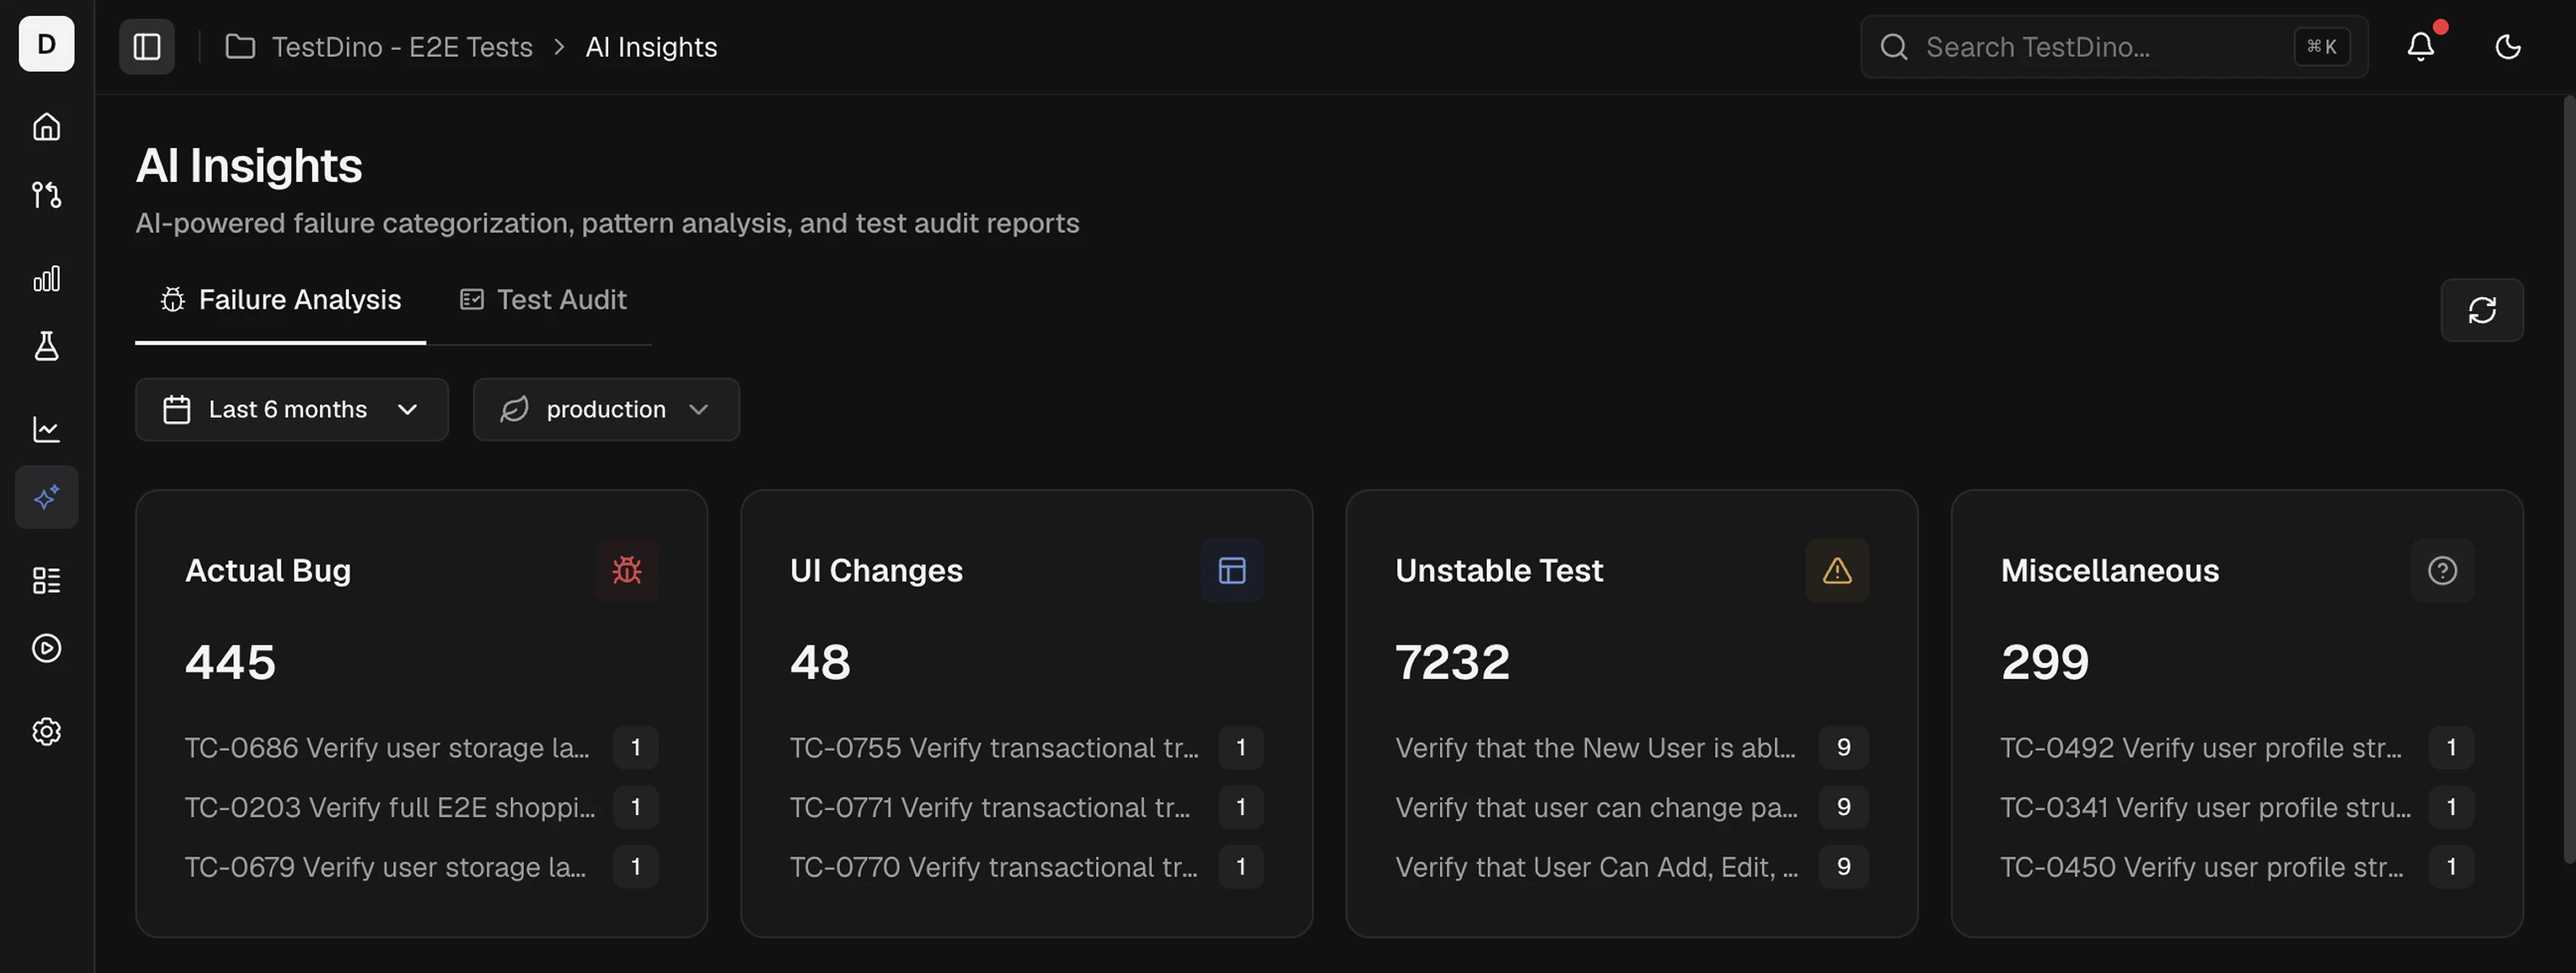
Task: Open TC-0686 Verify user storage row
Action: pos(421,747)
